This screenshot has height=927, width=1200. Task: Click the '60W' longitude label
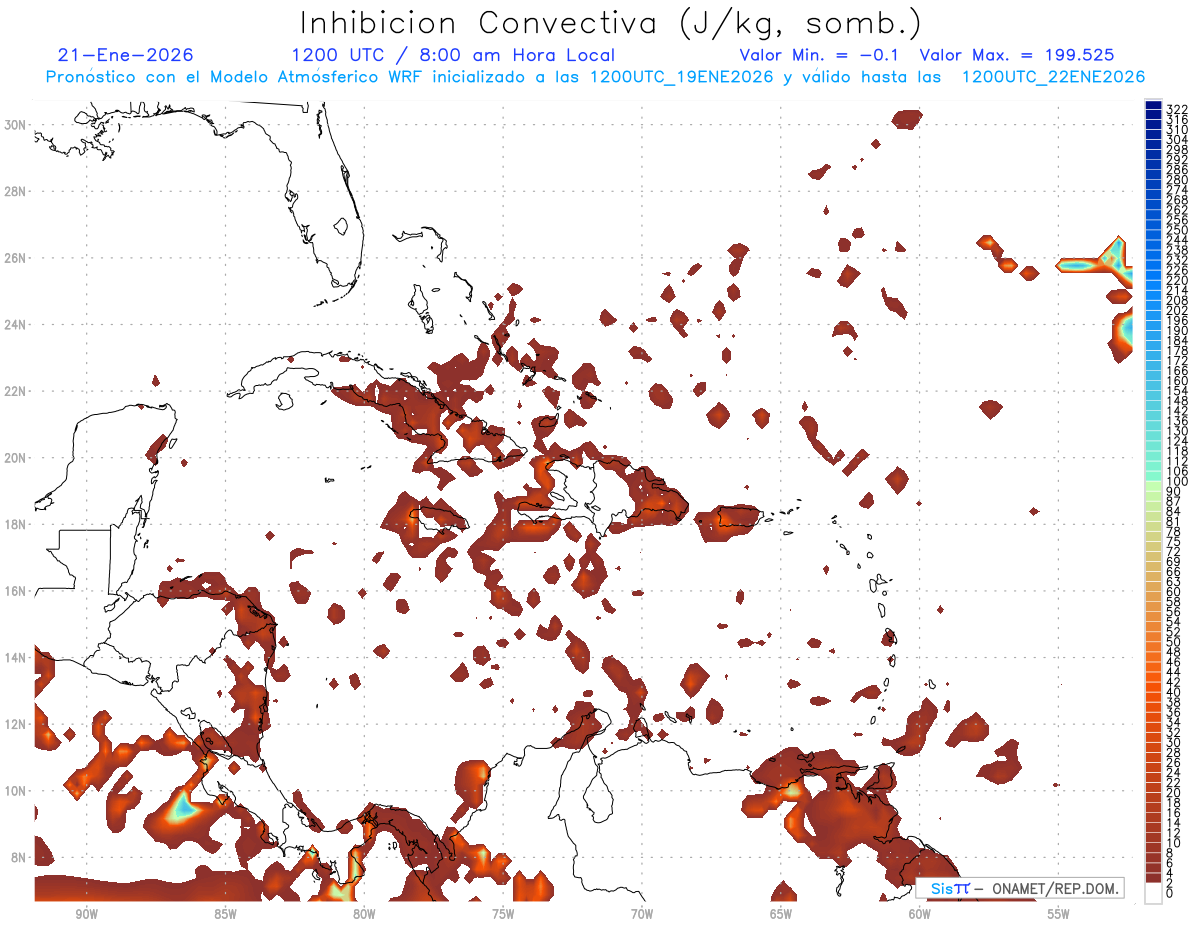920,914
